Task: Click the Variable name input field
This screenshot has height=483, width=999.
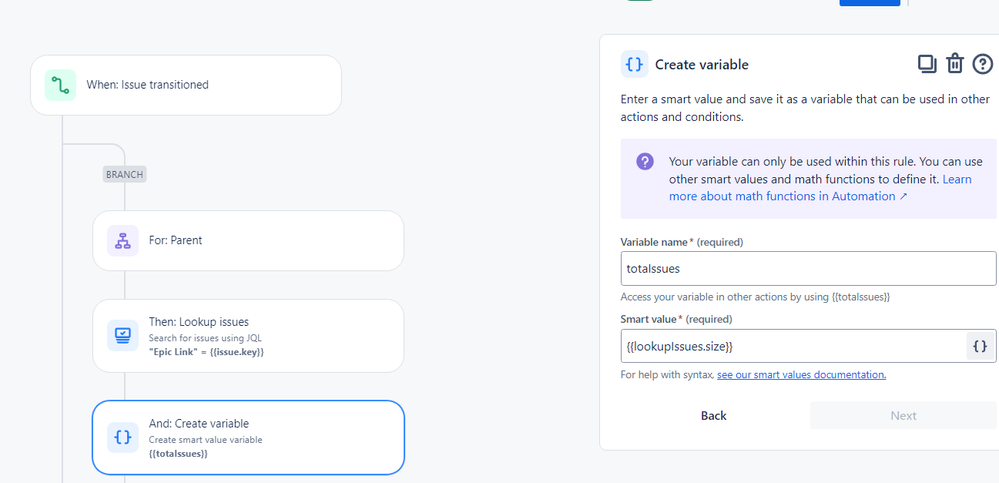Action: (x=809, y=268)
